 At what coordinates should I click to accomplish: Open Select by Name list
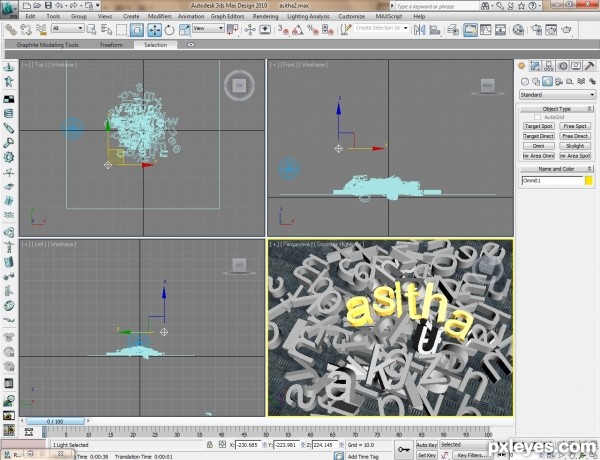106,29
